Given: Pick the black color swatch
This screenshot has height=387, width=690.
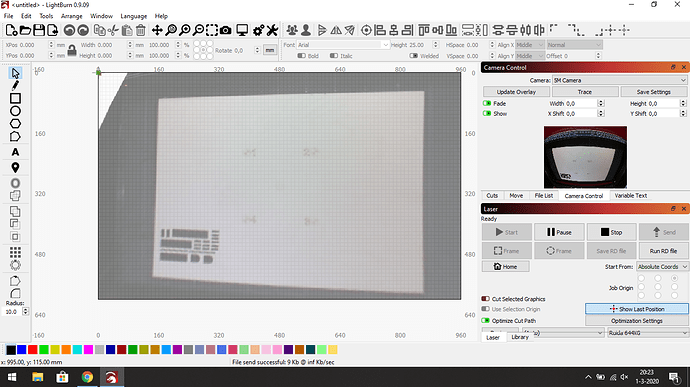Looking at the screenshot, I should click(x=11, y=350).
